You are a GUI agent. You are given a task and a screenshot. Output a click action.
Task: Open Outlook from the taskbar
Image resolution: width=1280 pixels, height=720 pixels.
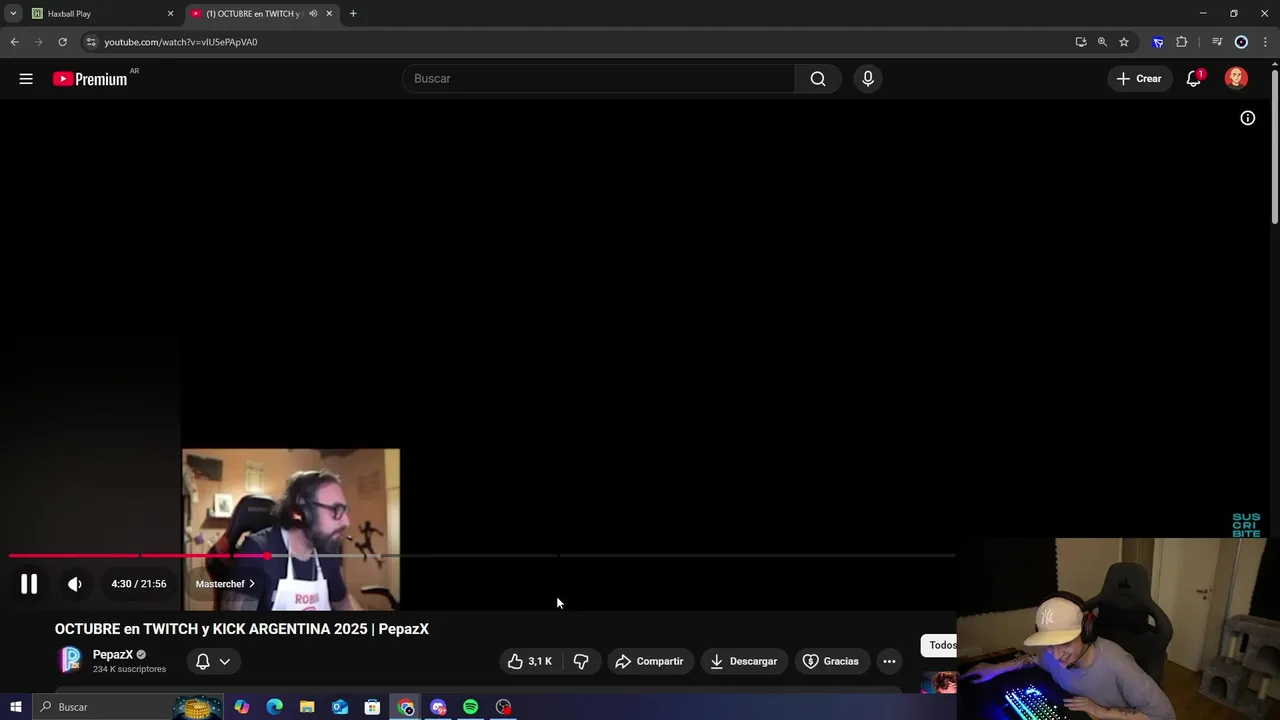340,707
